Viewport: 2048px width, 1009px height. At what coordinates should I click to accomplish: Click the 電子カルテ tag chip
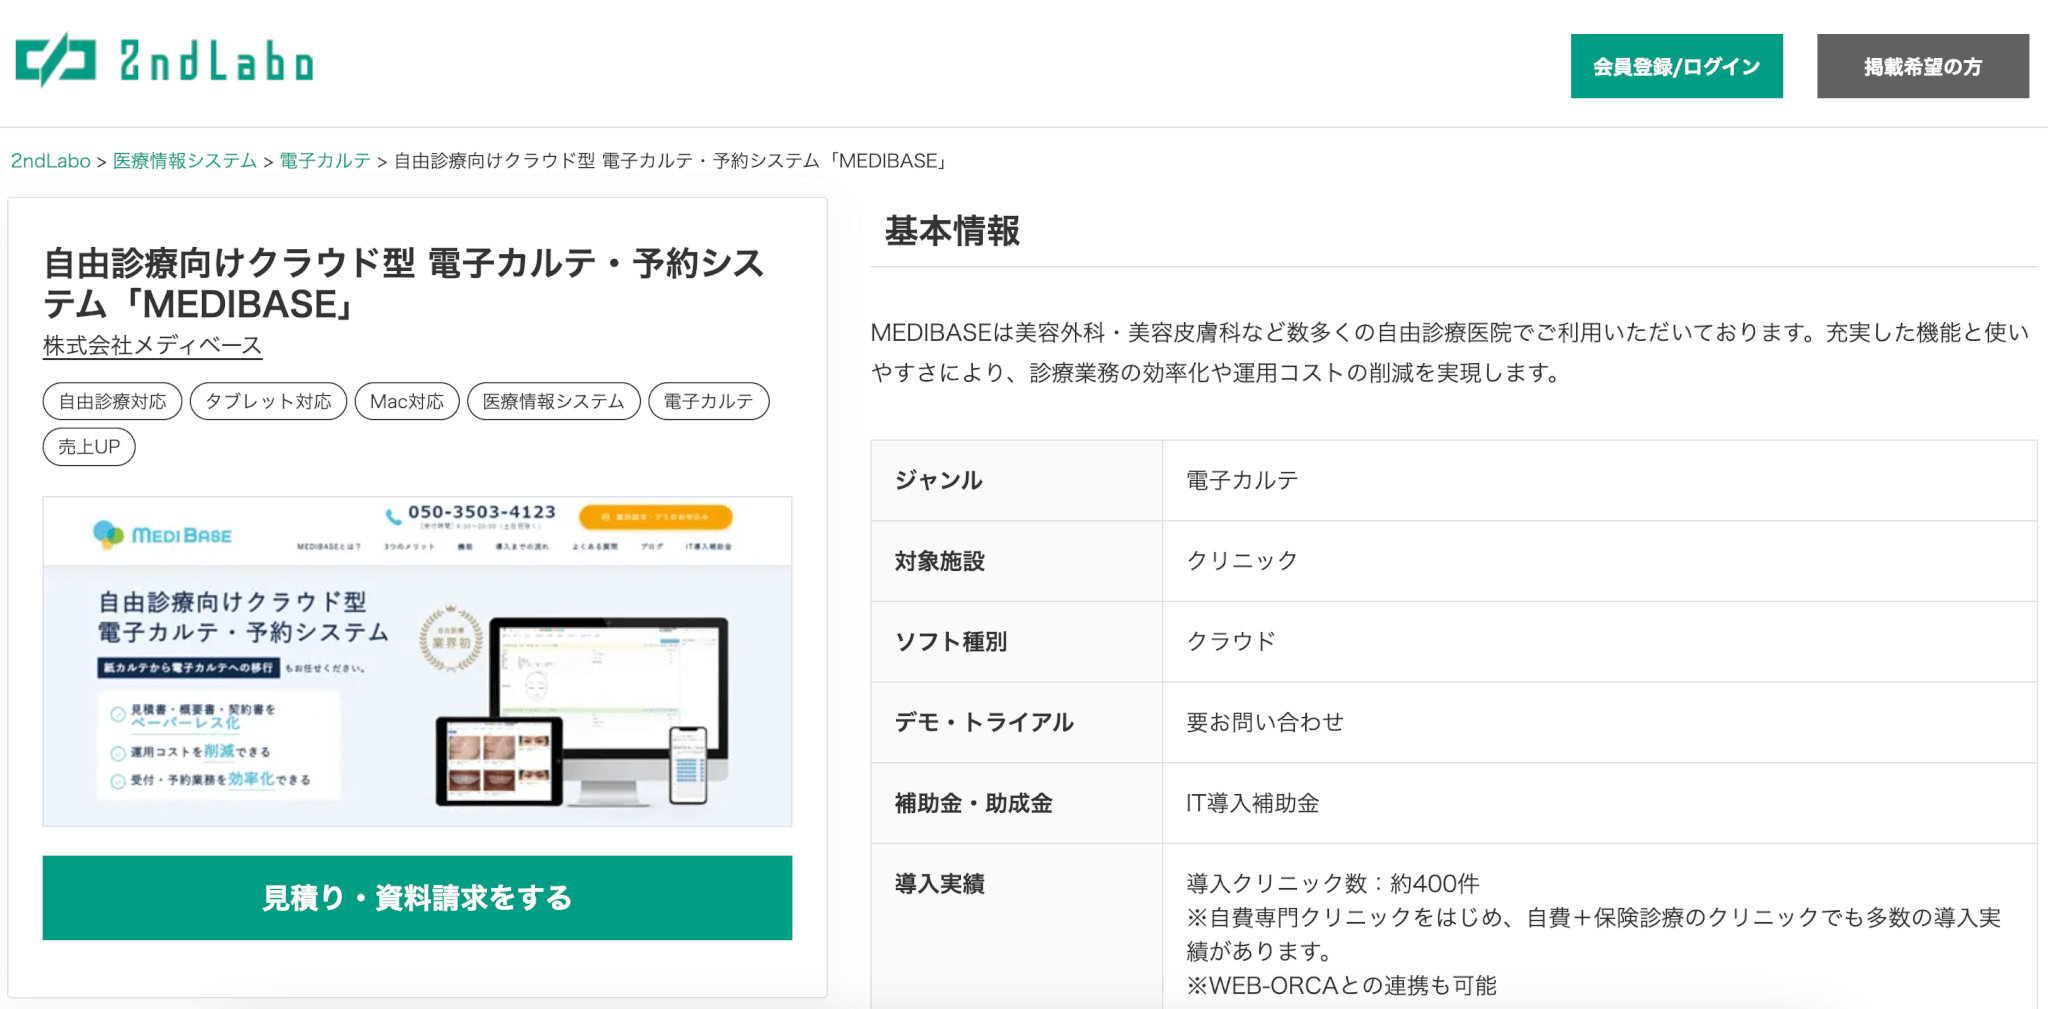tap(709, 401)
